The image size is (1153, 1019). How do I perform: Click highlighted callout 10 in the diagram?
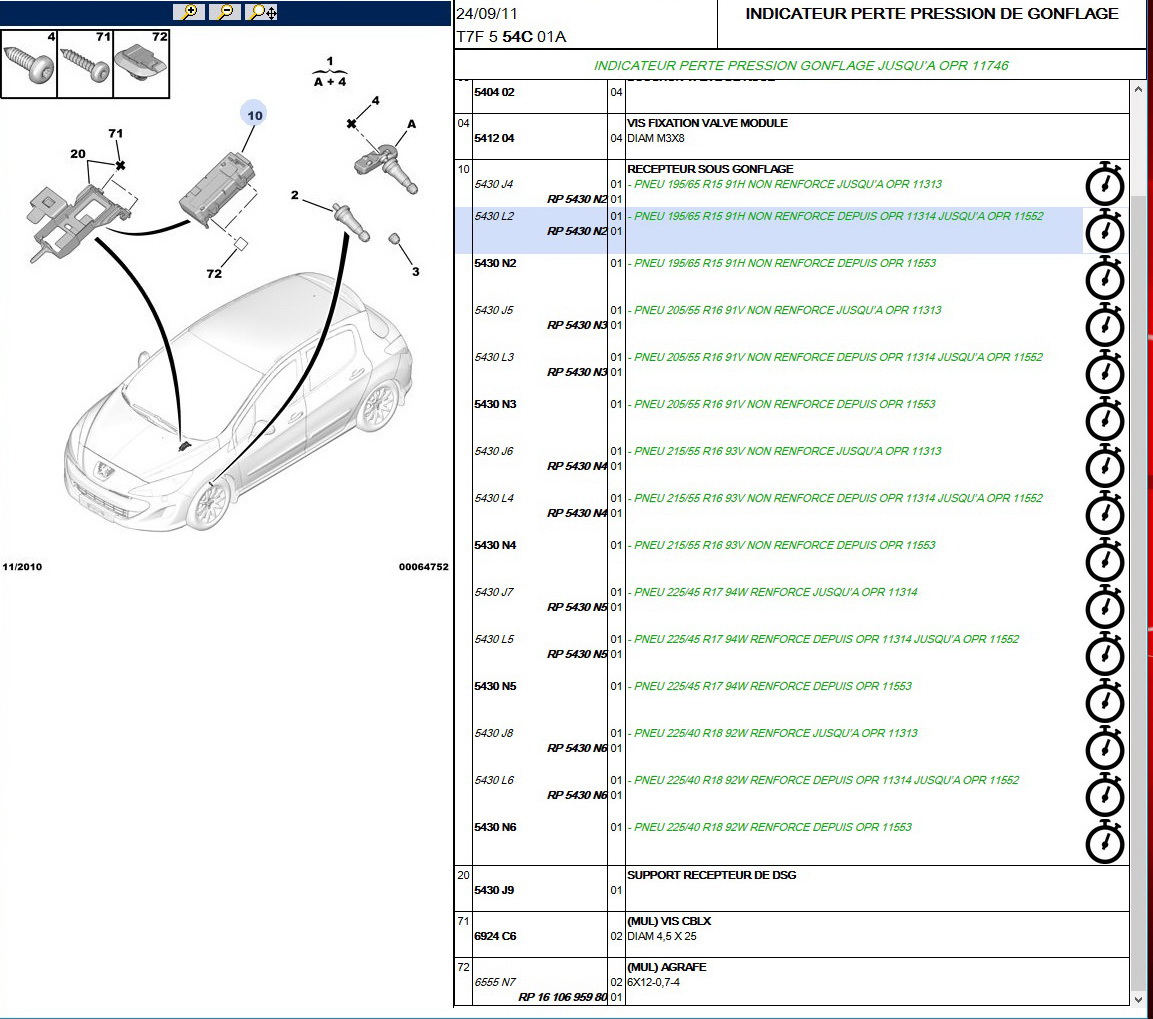(255, 115)
